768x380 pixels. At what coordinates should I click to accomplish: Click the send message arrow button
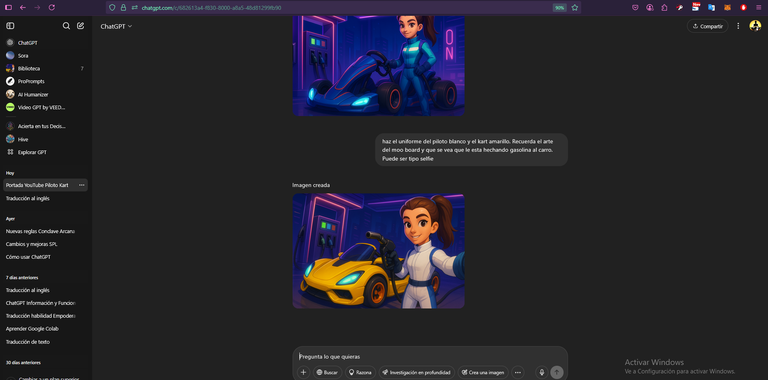[556, 373]
